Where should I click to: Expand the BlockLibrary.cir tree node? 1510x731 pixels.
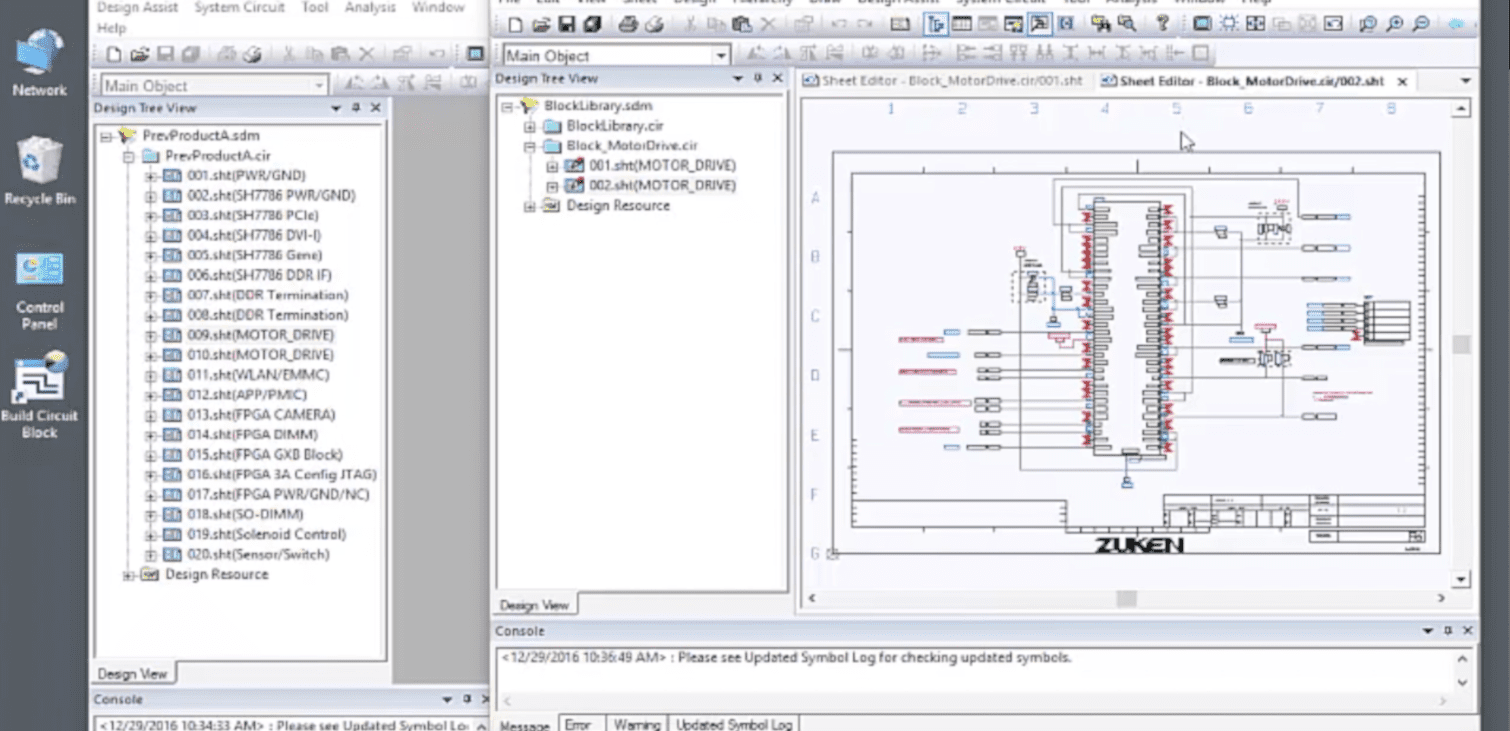click(530, 126)
